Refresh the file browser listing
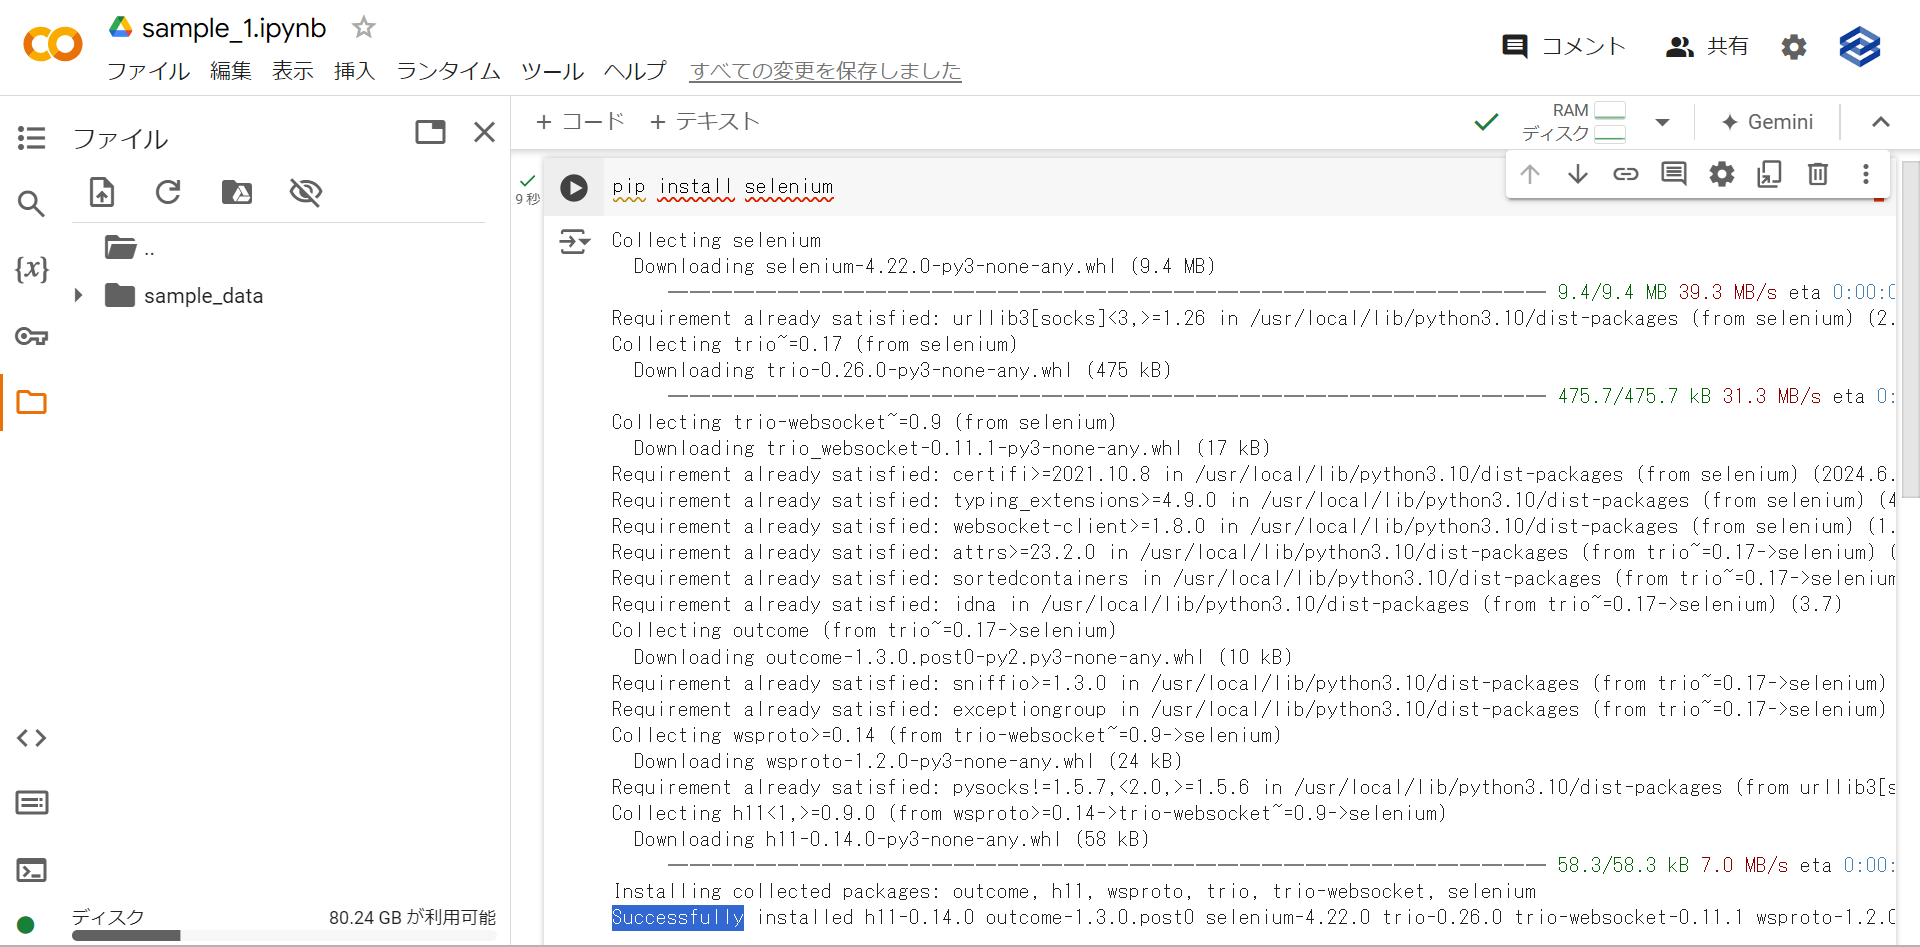The image size is (1920, 947). (x=168, y=192)
